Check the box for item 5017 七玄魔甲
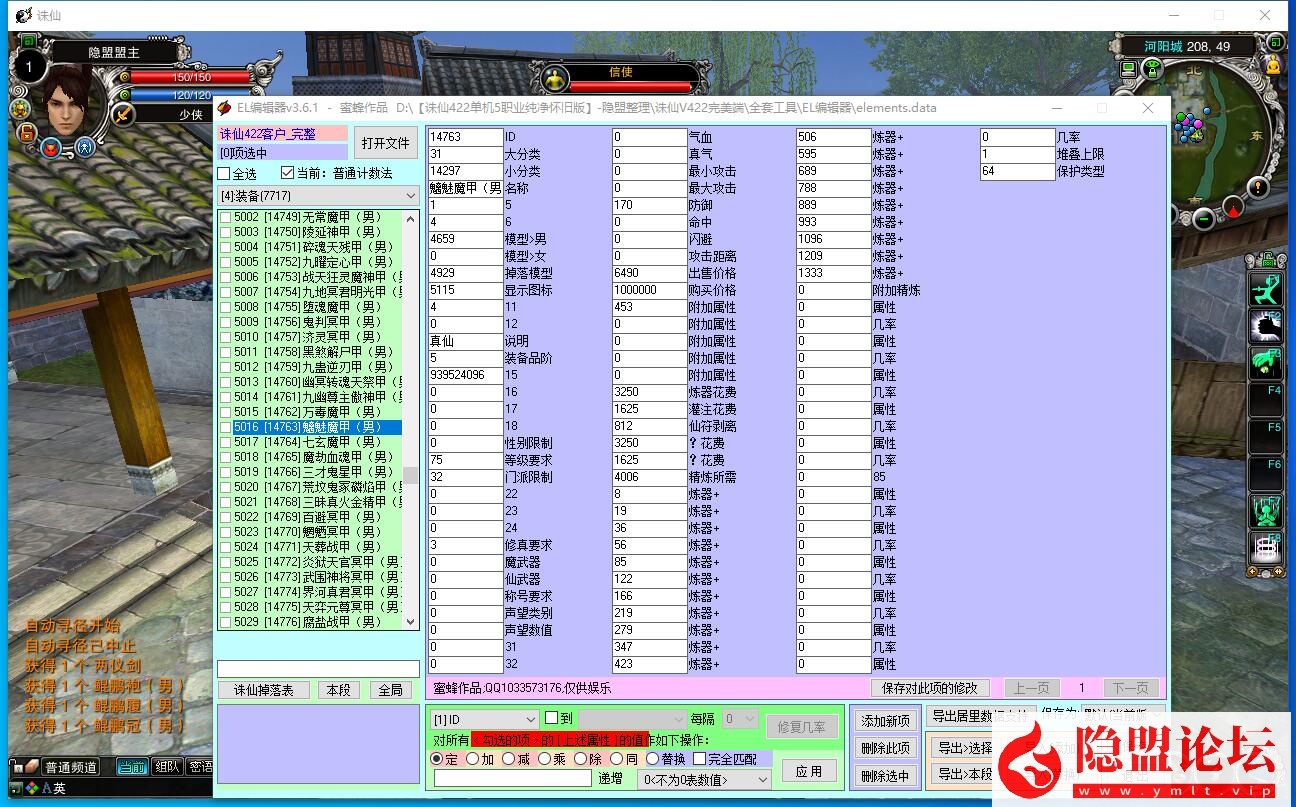The image size is (1296, 807). (226, 442)
